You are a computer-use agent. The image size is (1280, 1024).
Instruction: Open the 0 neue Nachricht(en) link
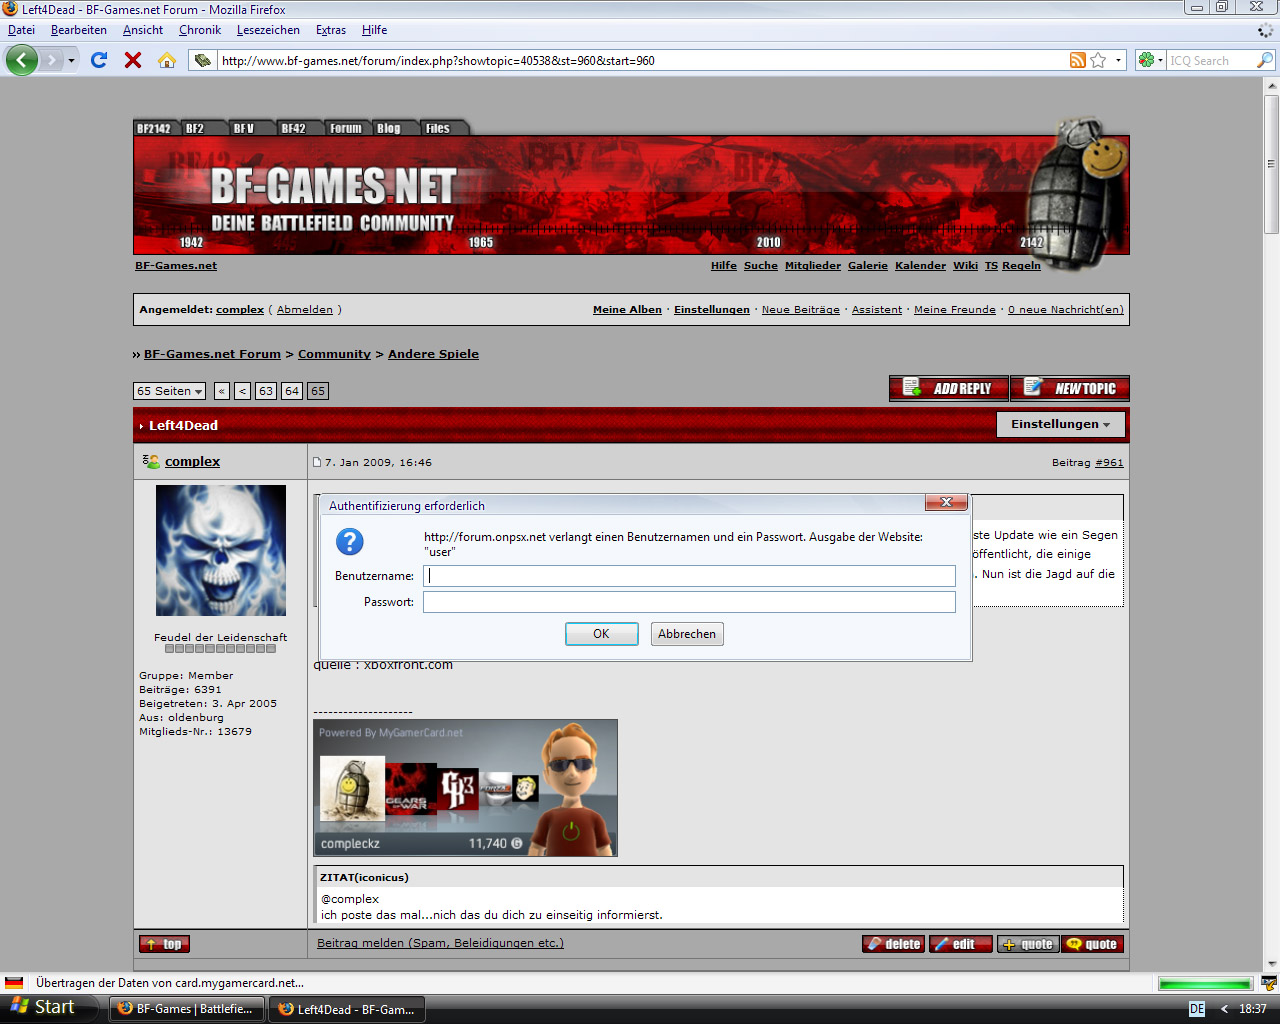1066,310
